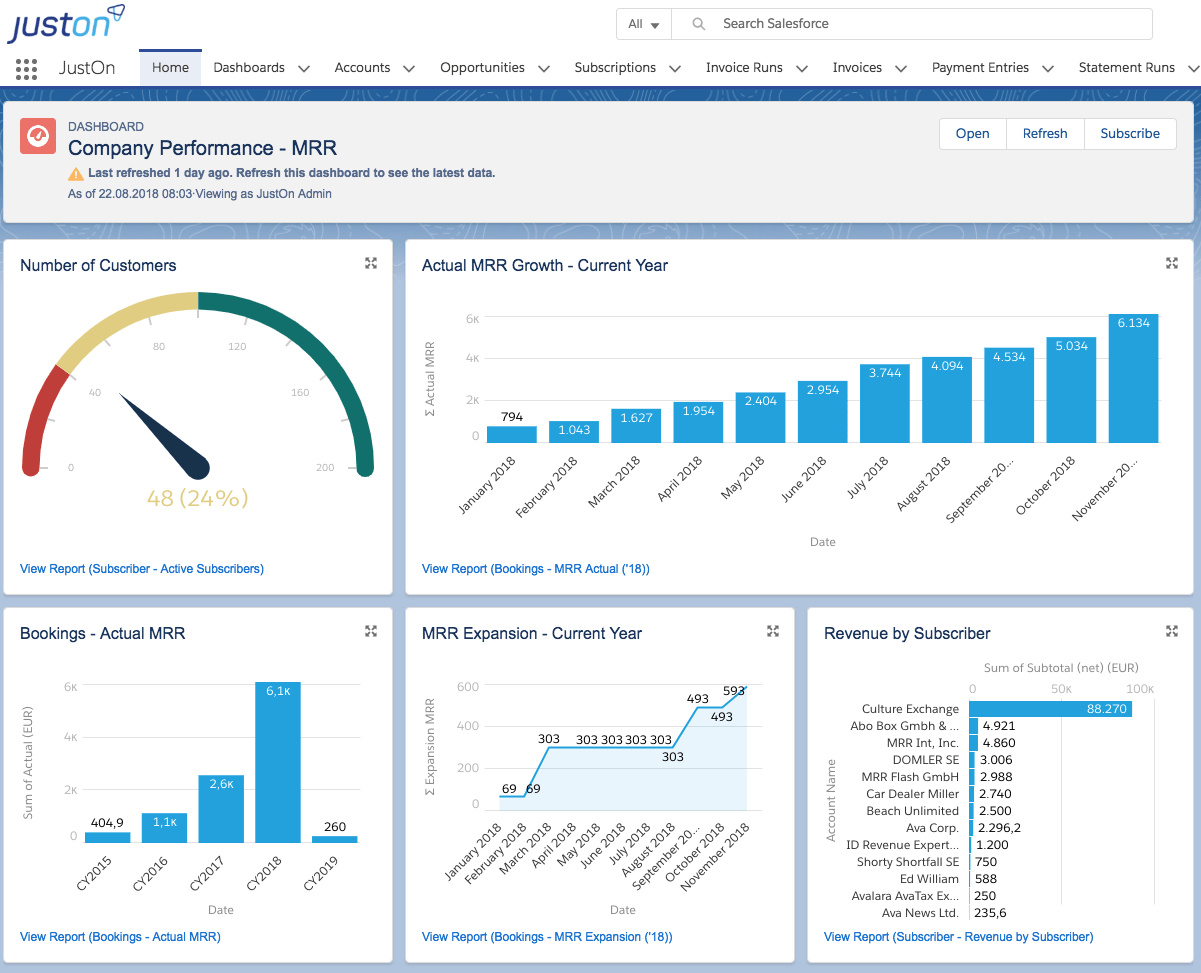Click the Subscribe button
Image resolution: width=1201 pixels, height=973 pixels.
click(1130, 134)
